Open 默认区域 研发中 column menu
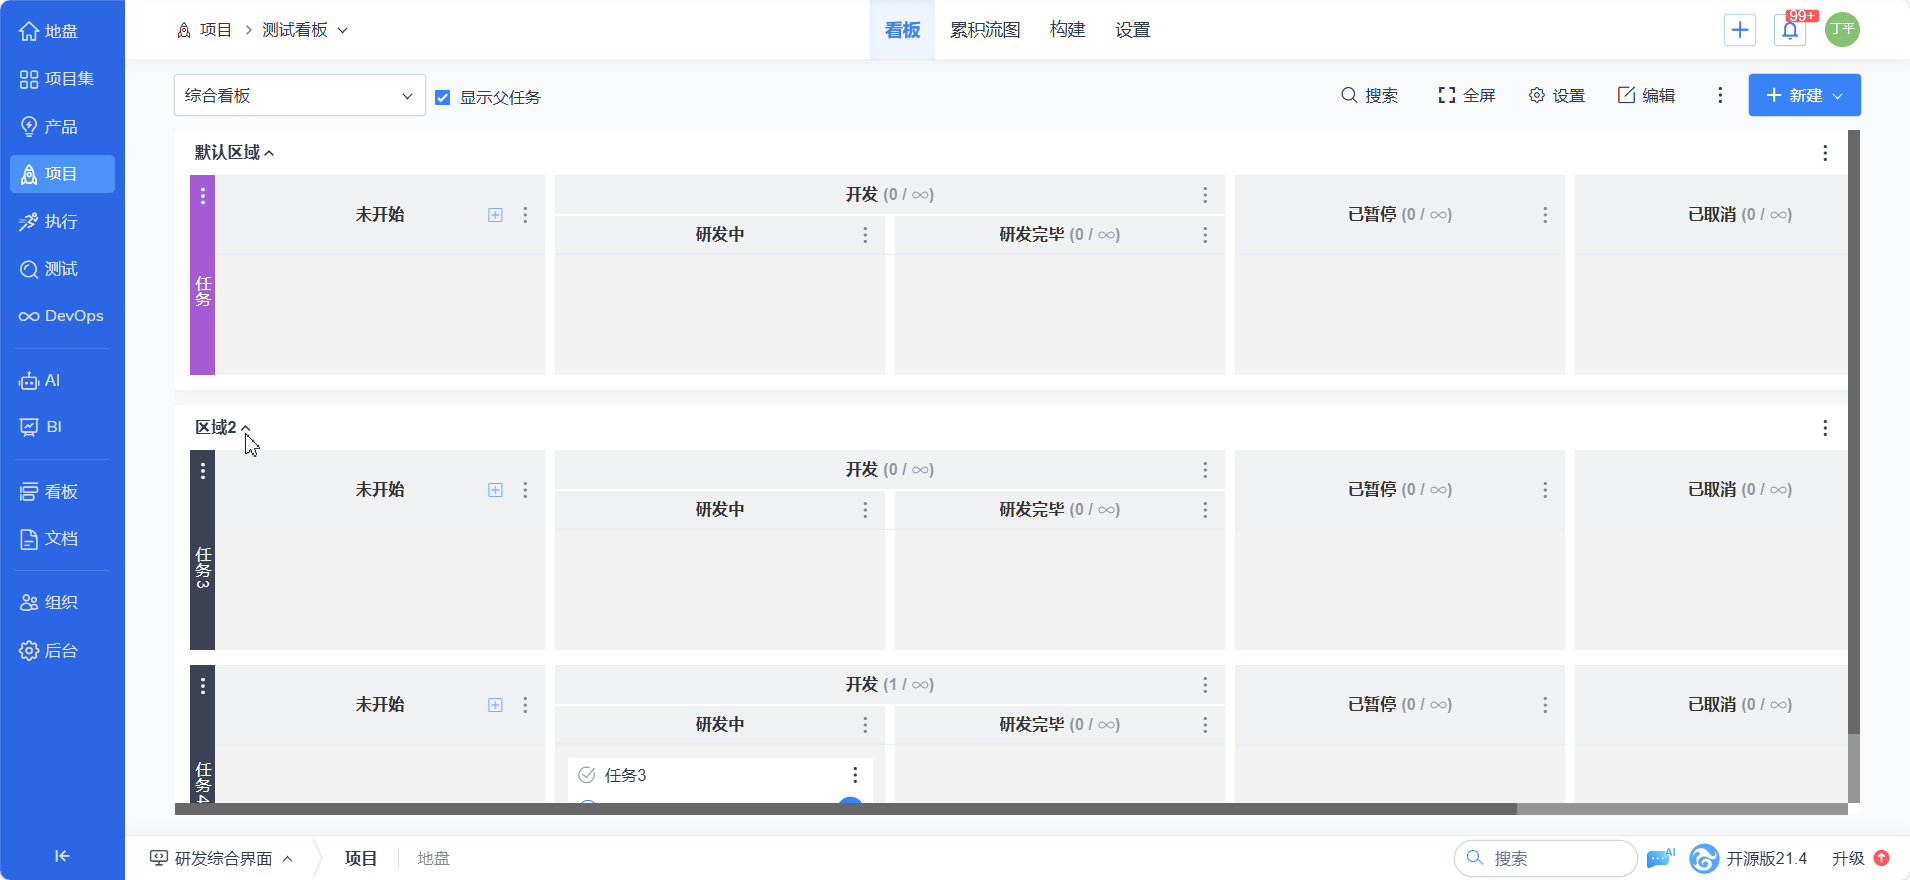This screenshot has width=1910, height=880. (x=865, y=235)
